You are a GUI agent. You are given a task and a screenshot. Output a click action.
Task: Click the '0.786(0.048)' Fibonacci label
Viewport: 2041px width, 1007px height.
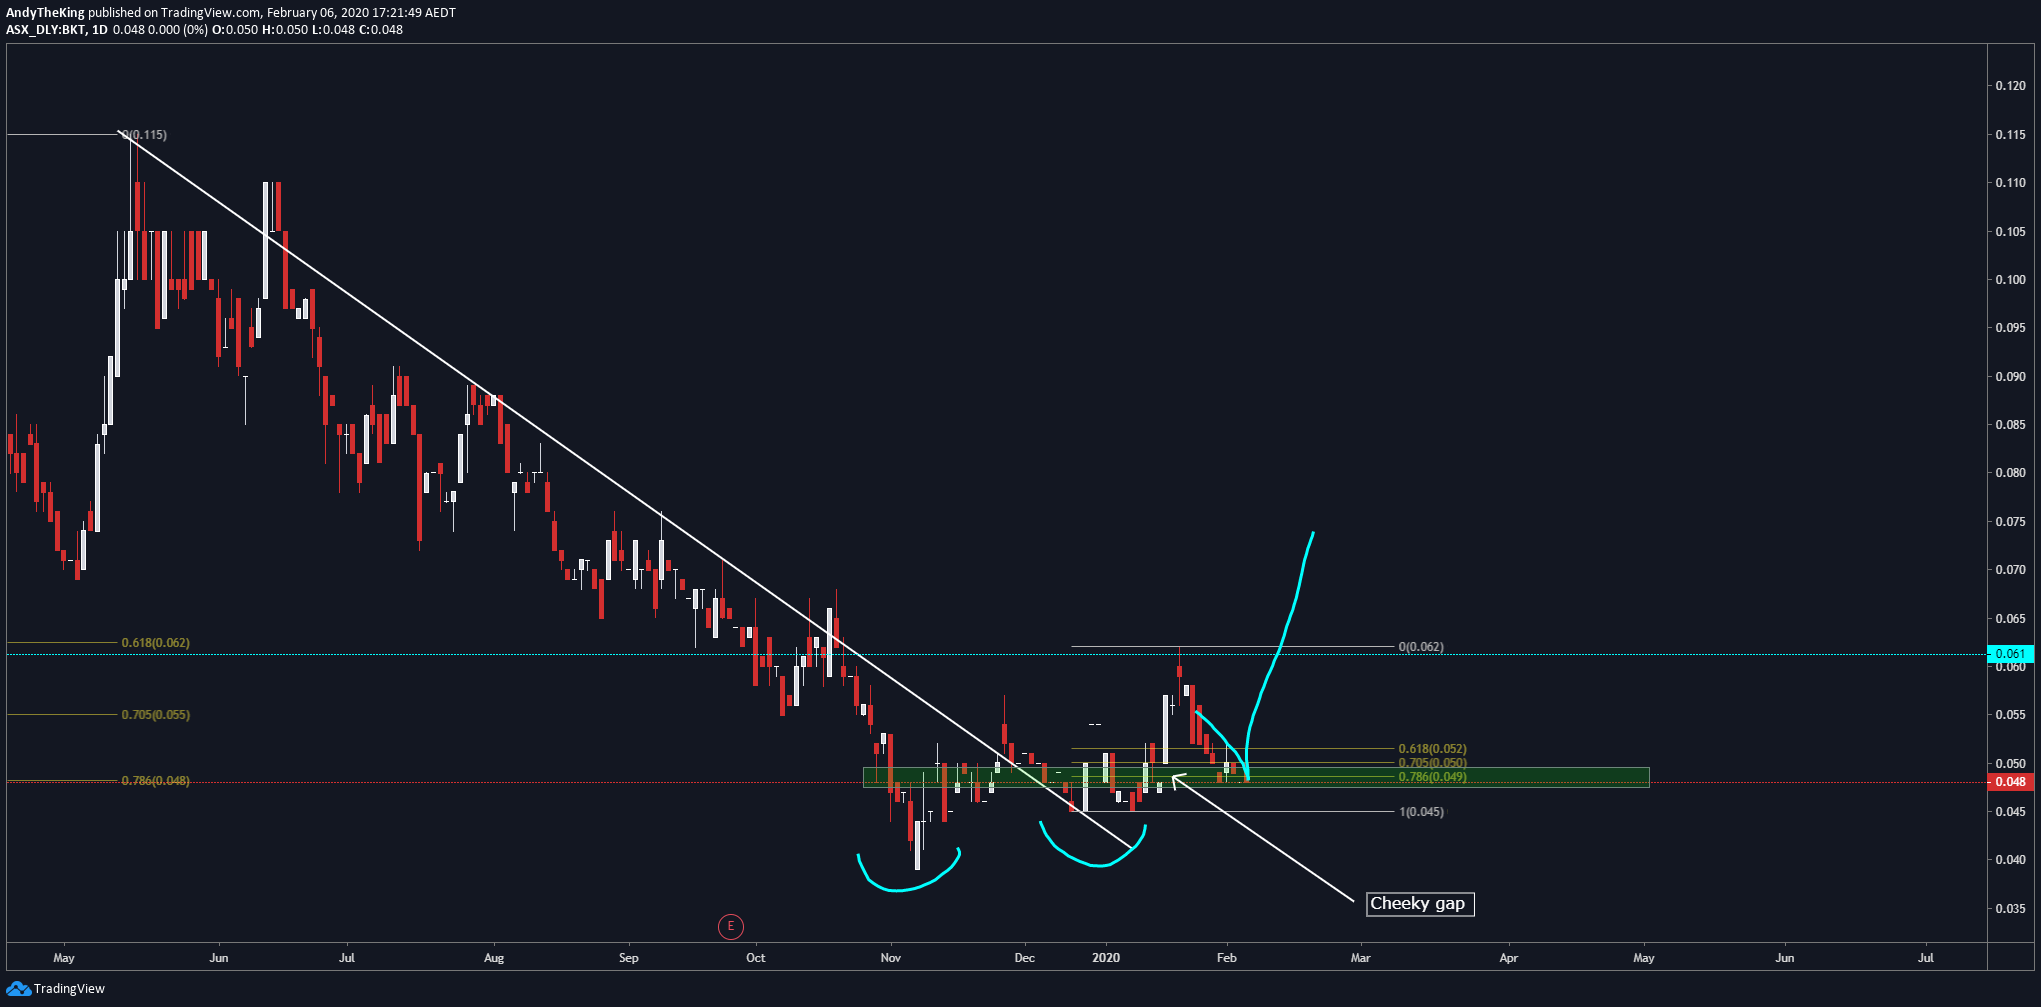155,781
